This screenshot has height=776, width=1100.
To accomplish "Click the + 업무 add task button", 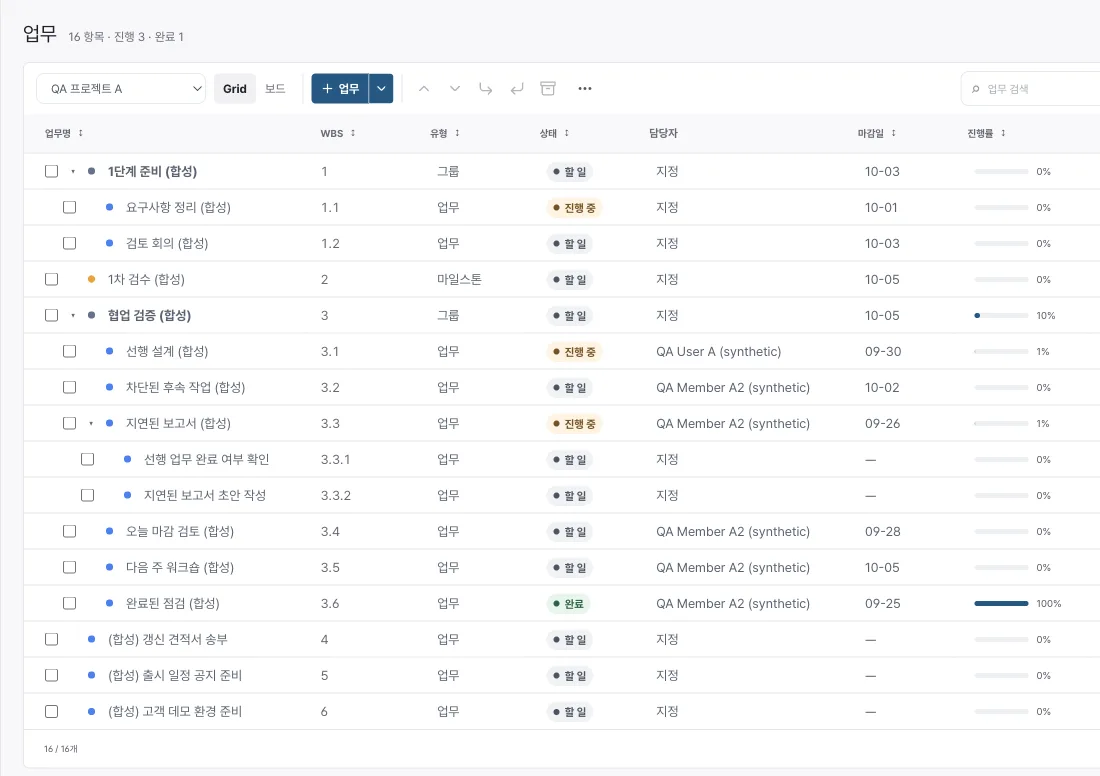I will tap(340, 88).
